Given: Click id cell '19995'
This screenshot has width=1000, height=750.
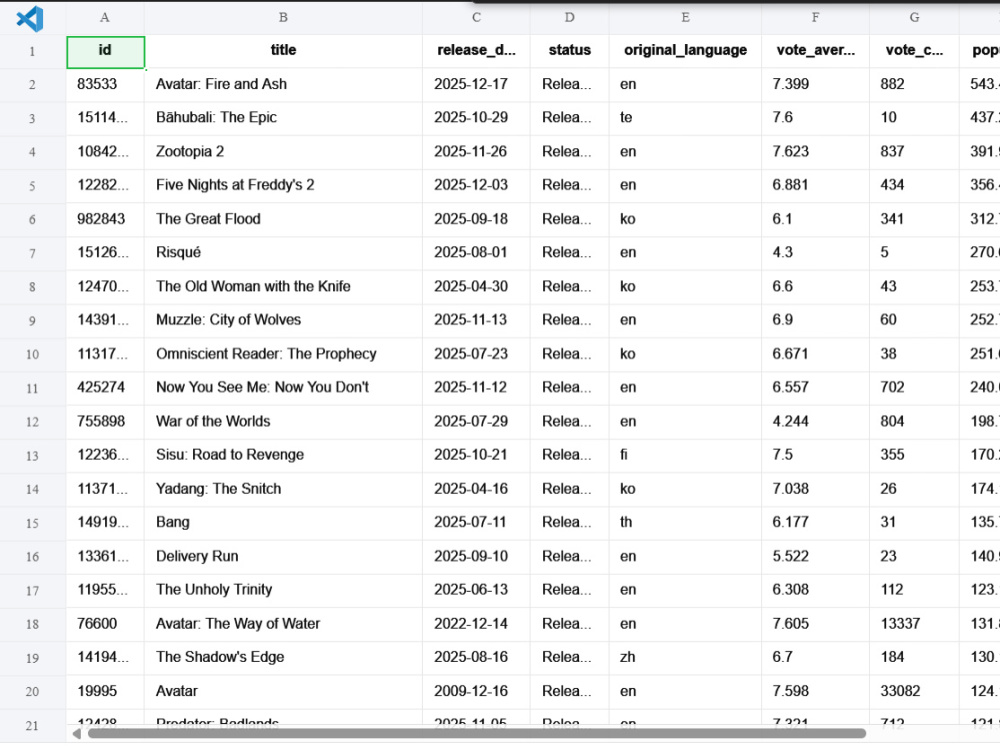Looking at the screenshot, I should [x=105, y=691].
